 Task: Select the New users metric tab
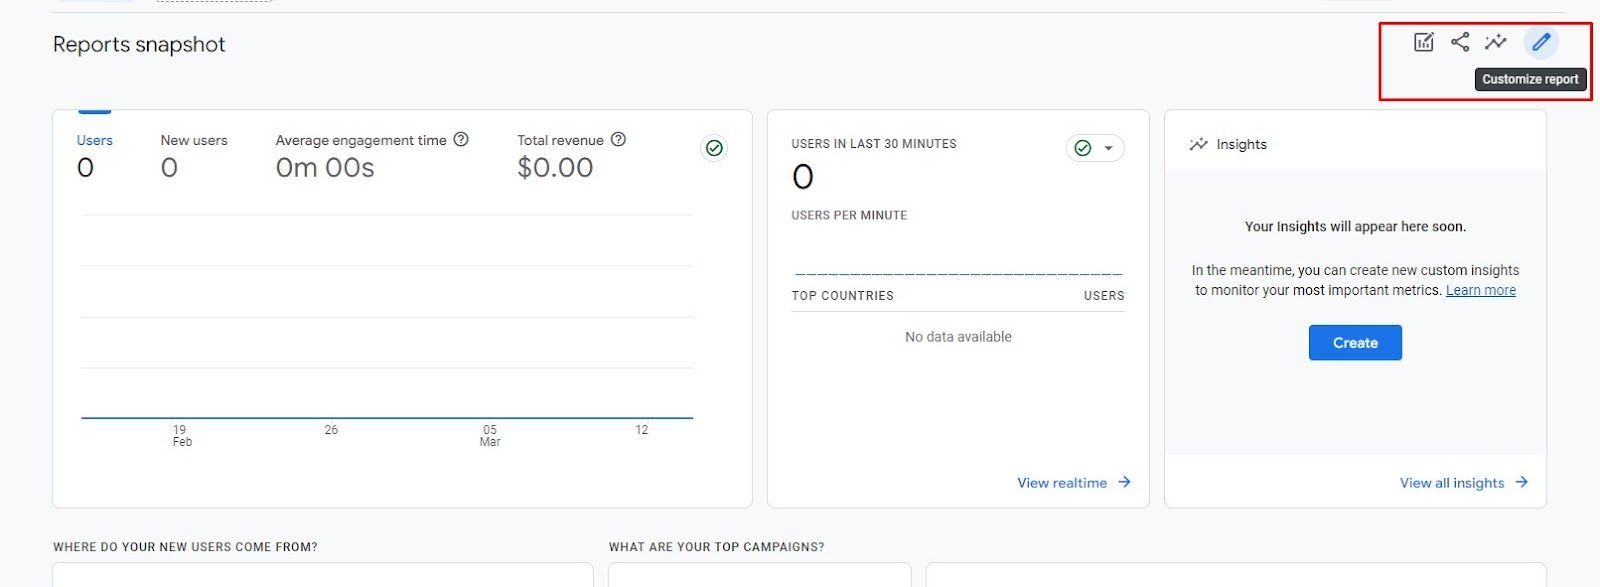coord(194,155)
